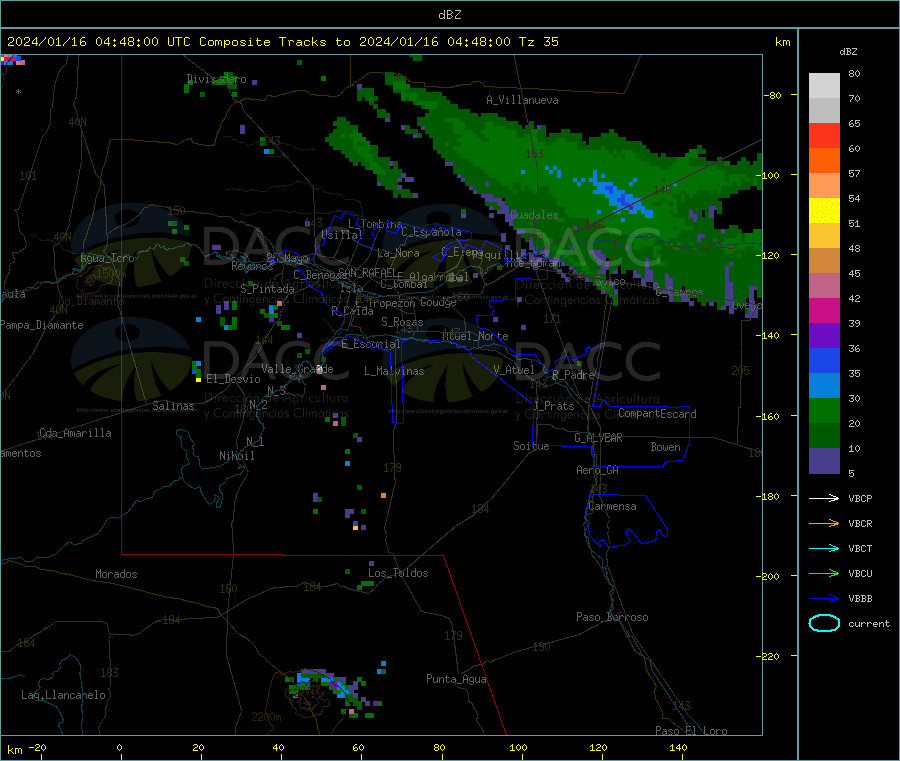Viewport: 900px width, 761px height.
Task: Click the L_Malvinas label
Action: [x=394, y=371]
